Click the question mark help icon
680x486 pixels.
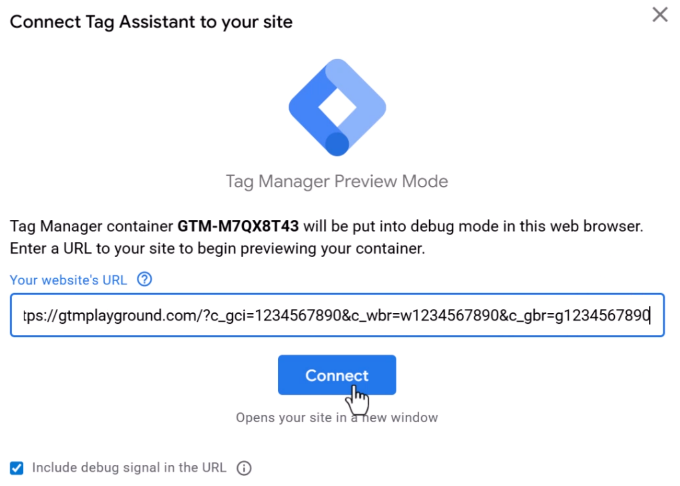[x=144, y=280]
